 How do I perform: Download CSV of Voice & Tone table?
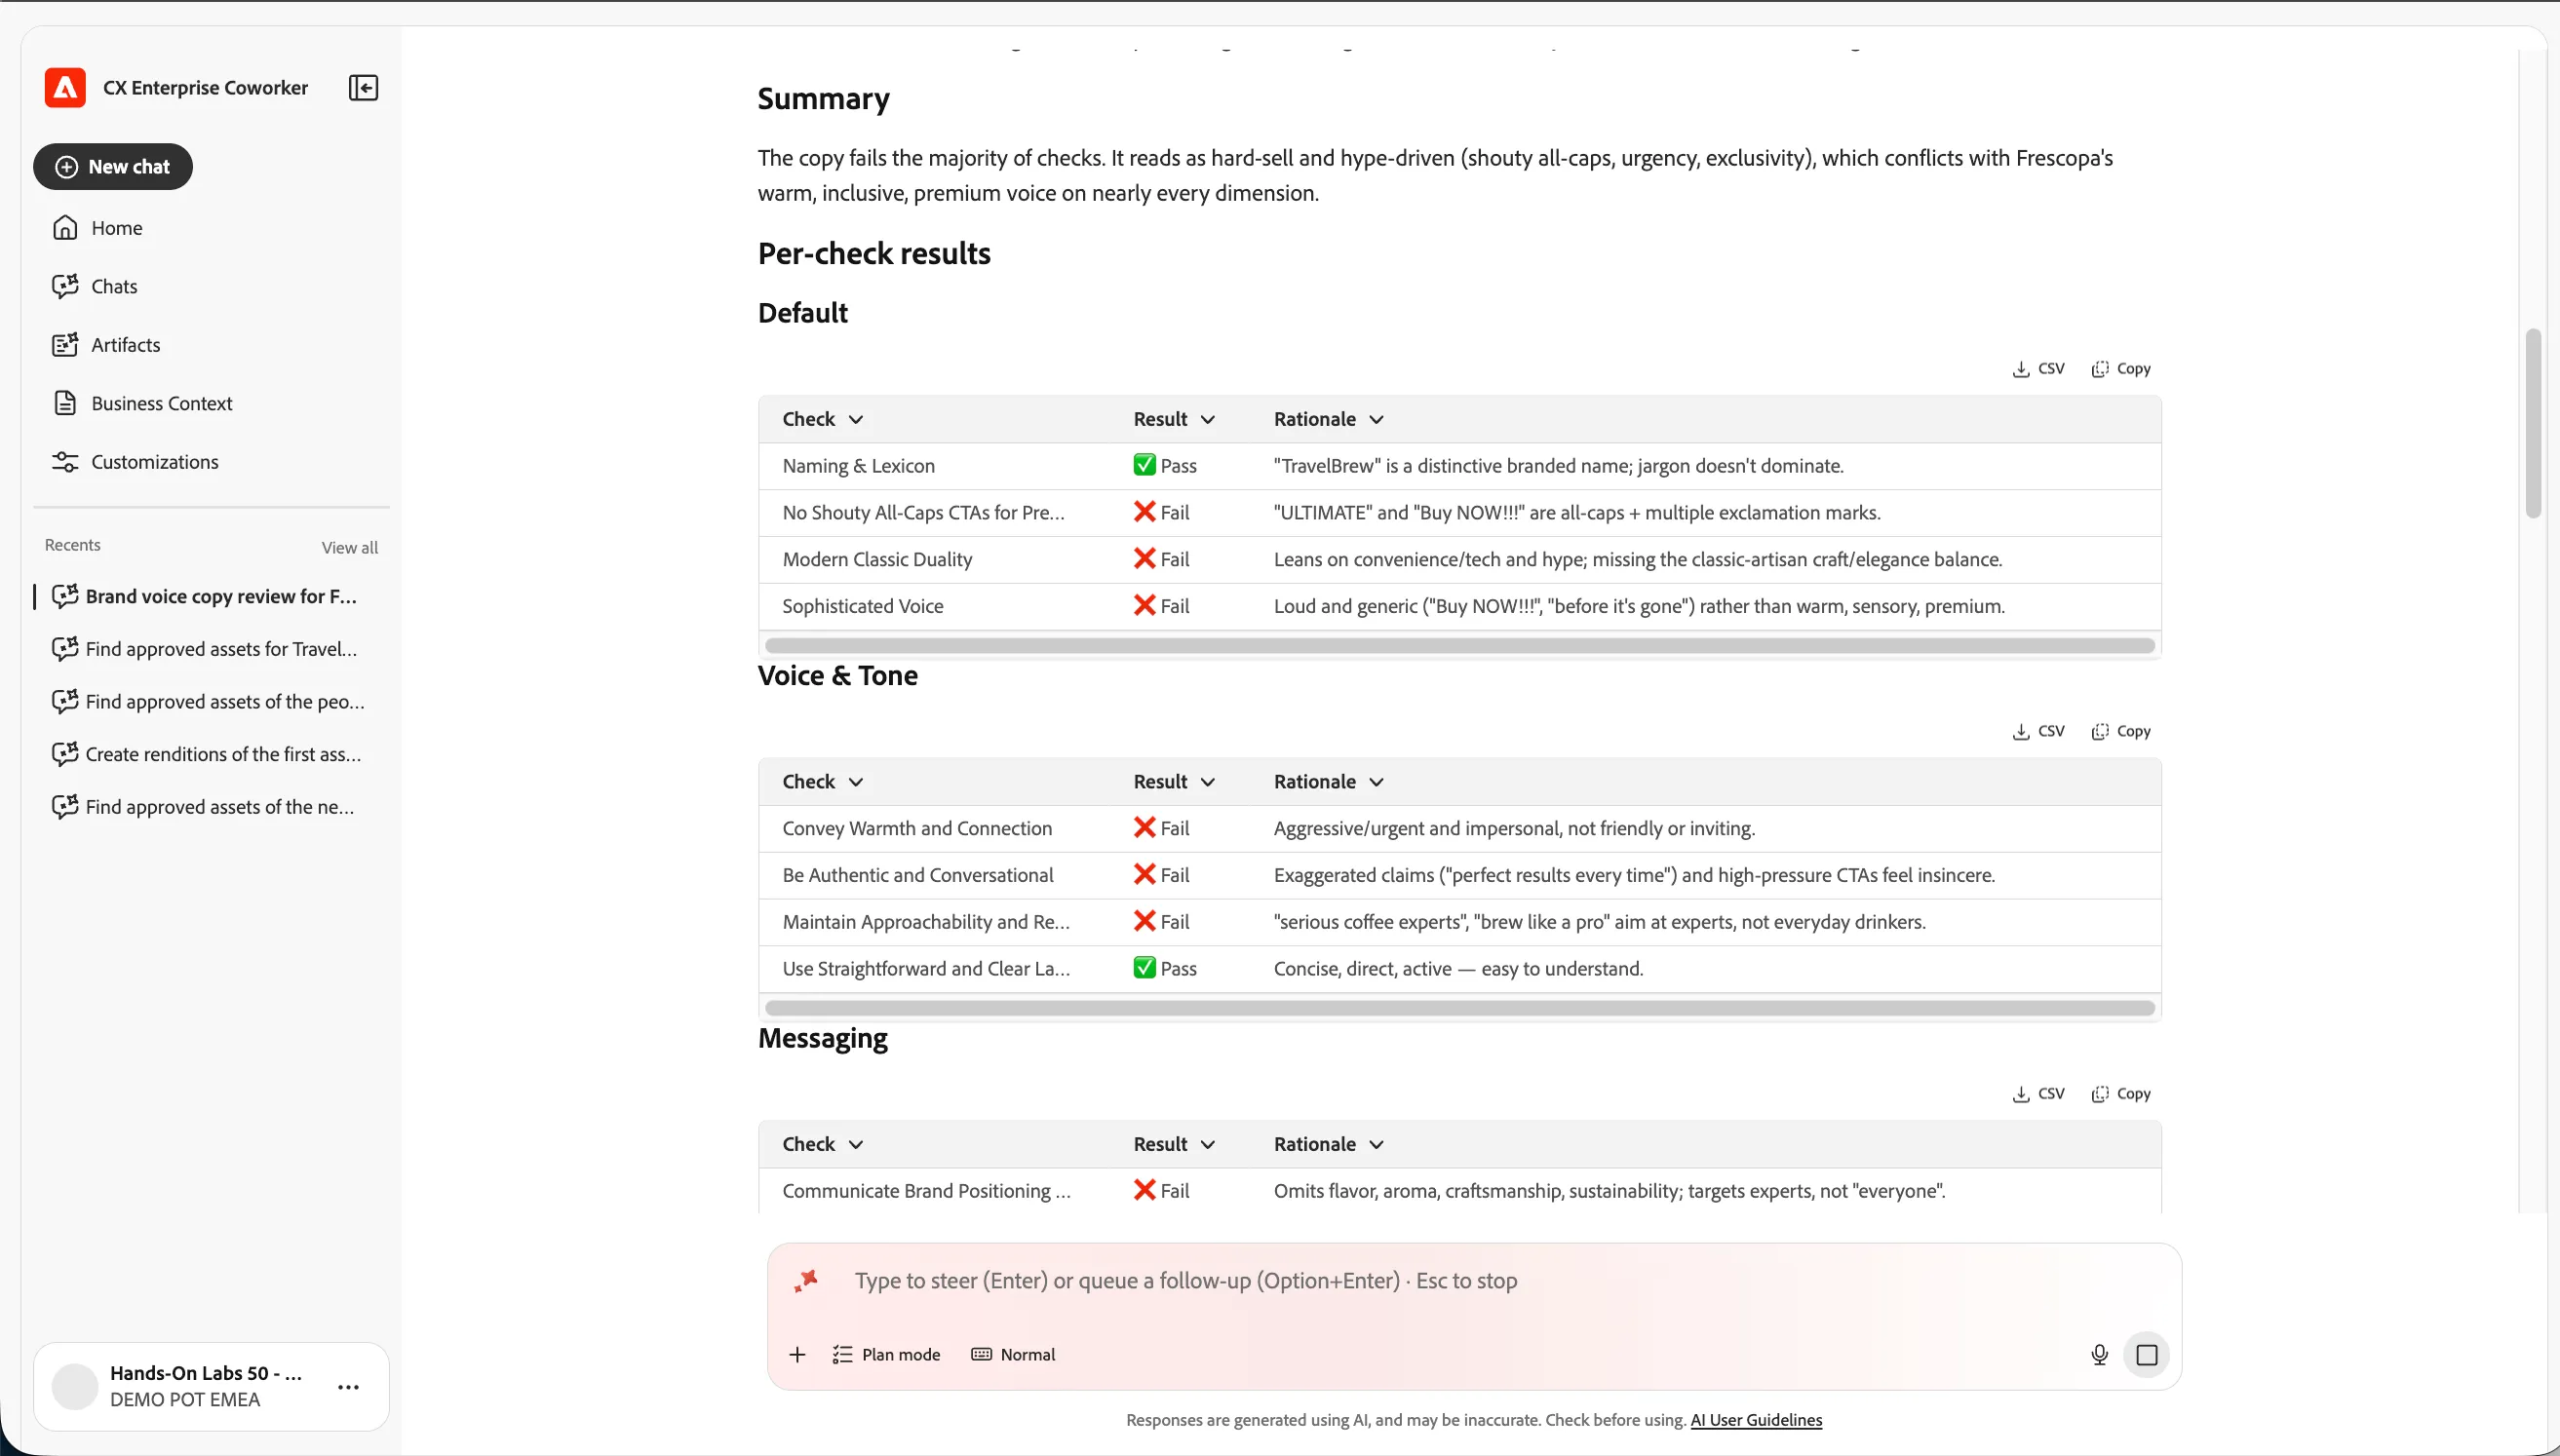pyautogui.click(x=2038, y=732)
